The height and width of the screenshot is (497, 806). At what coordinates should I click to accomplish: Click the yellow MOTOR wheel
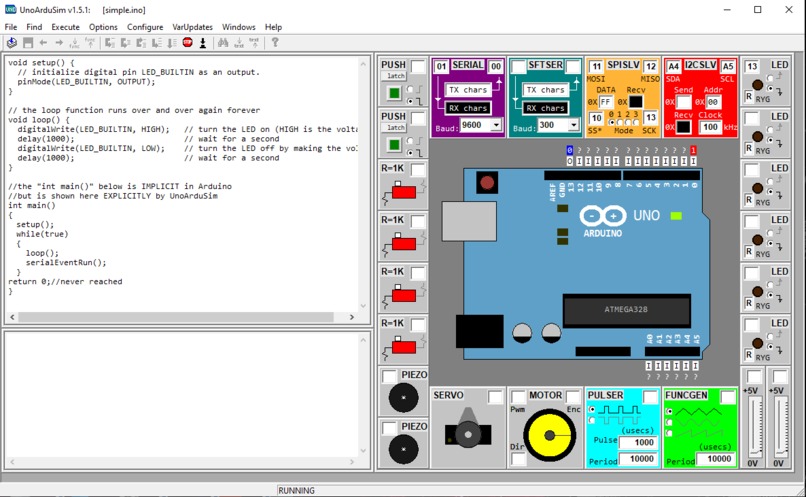[549, 435]
